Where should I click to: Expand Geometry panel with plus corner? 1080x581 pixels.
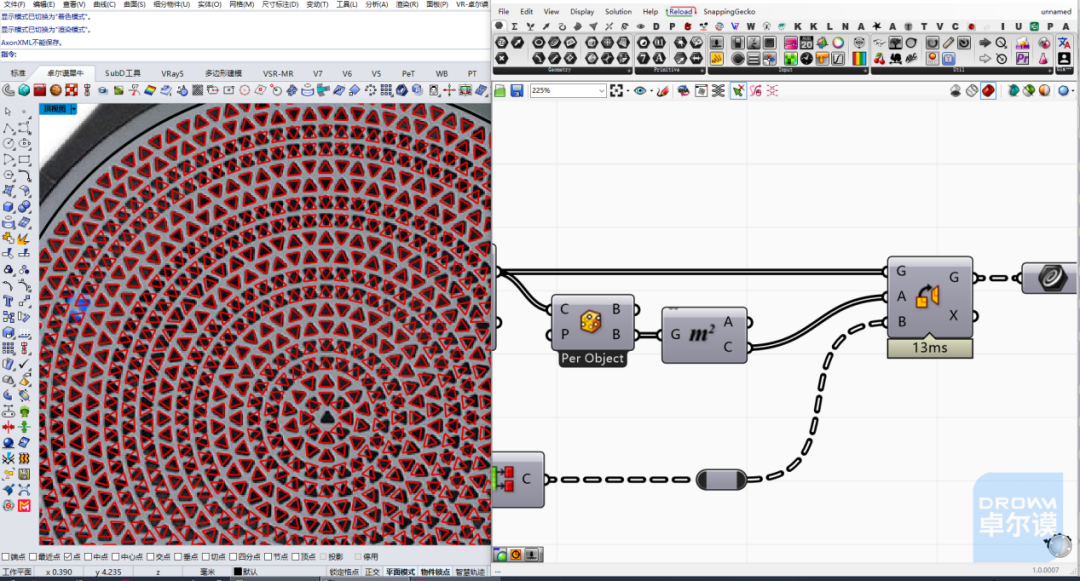[629, 70]
